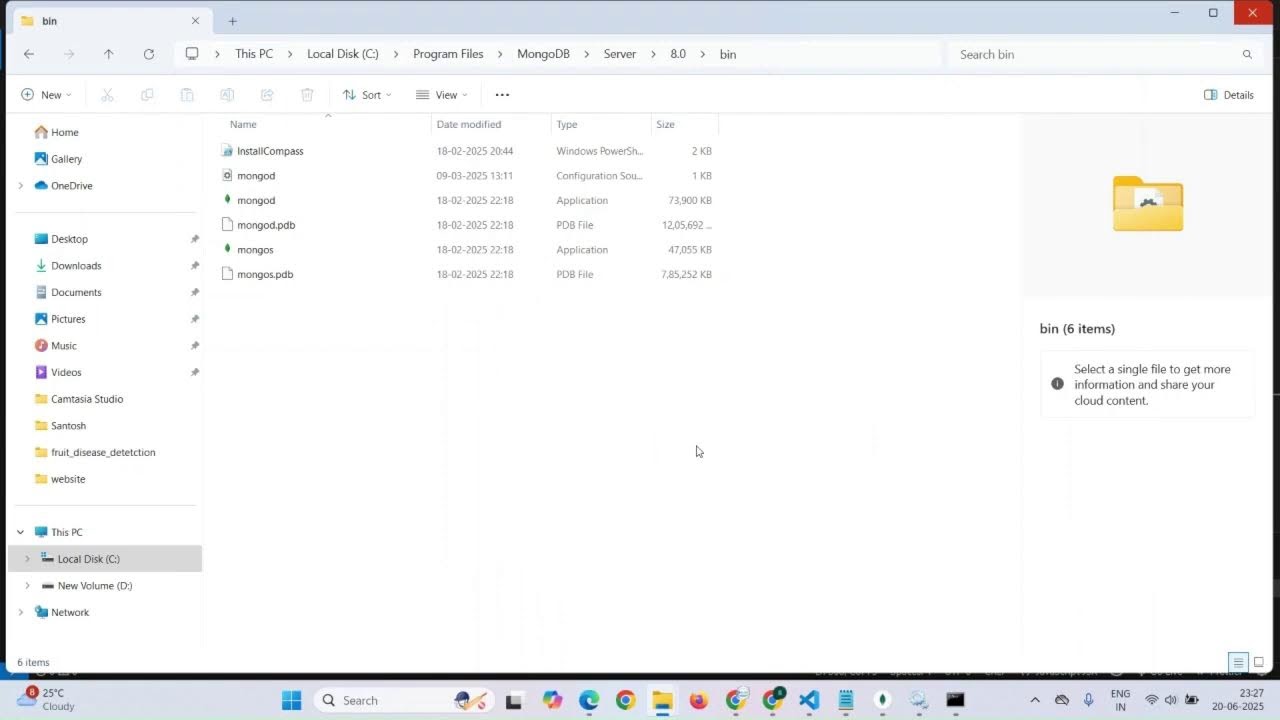Open the New item dropdown

[46, 95]
